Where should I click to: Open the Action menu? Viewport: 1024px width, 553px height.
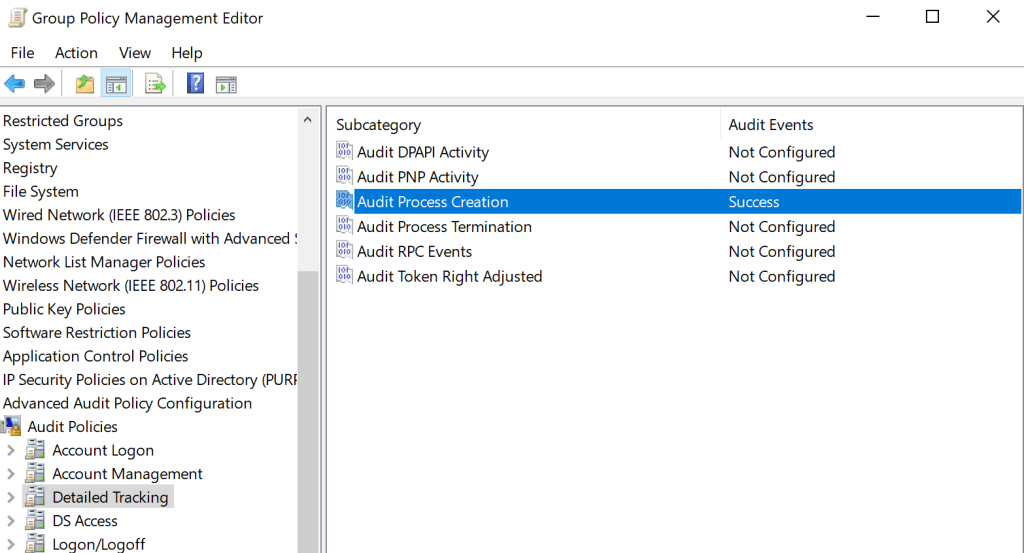[76, 53]
